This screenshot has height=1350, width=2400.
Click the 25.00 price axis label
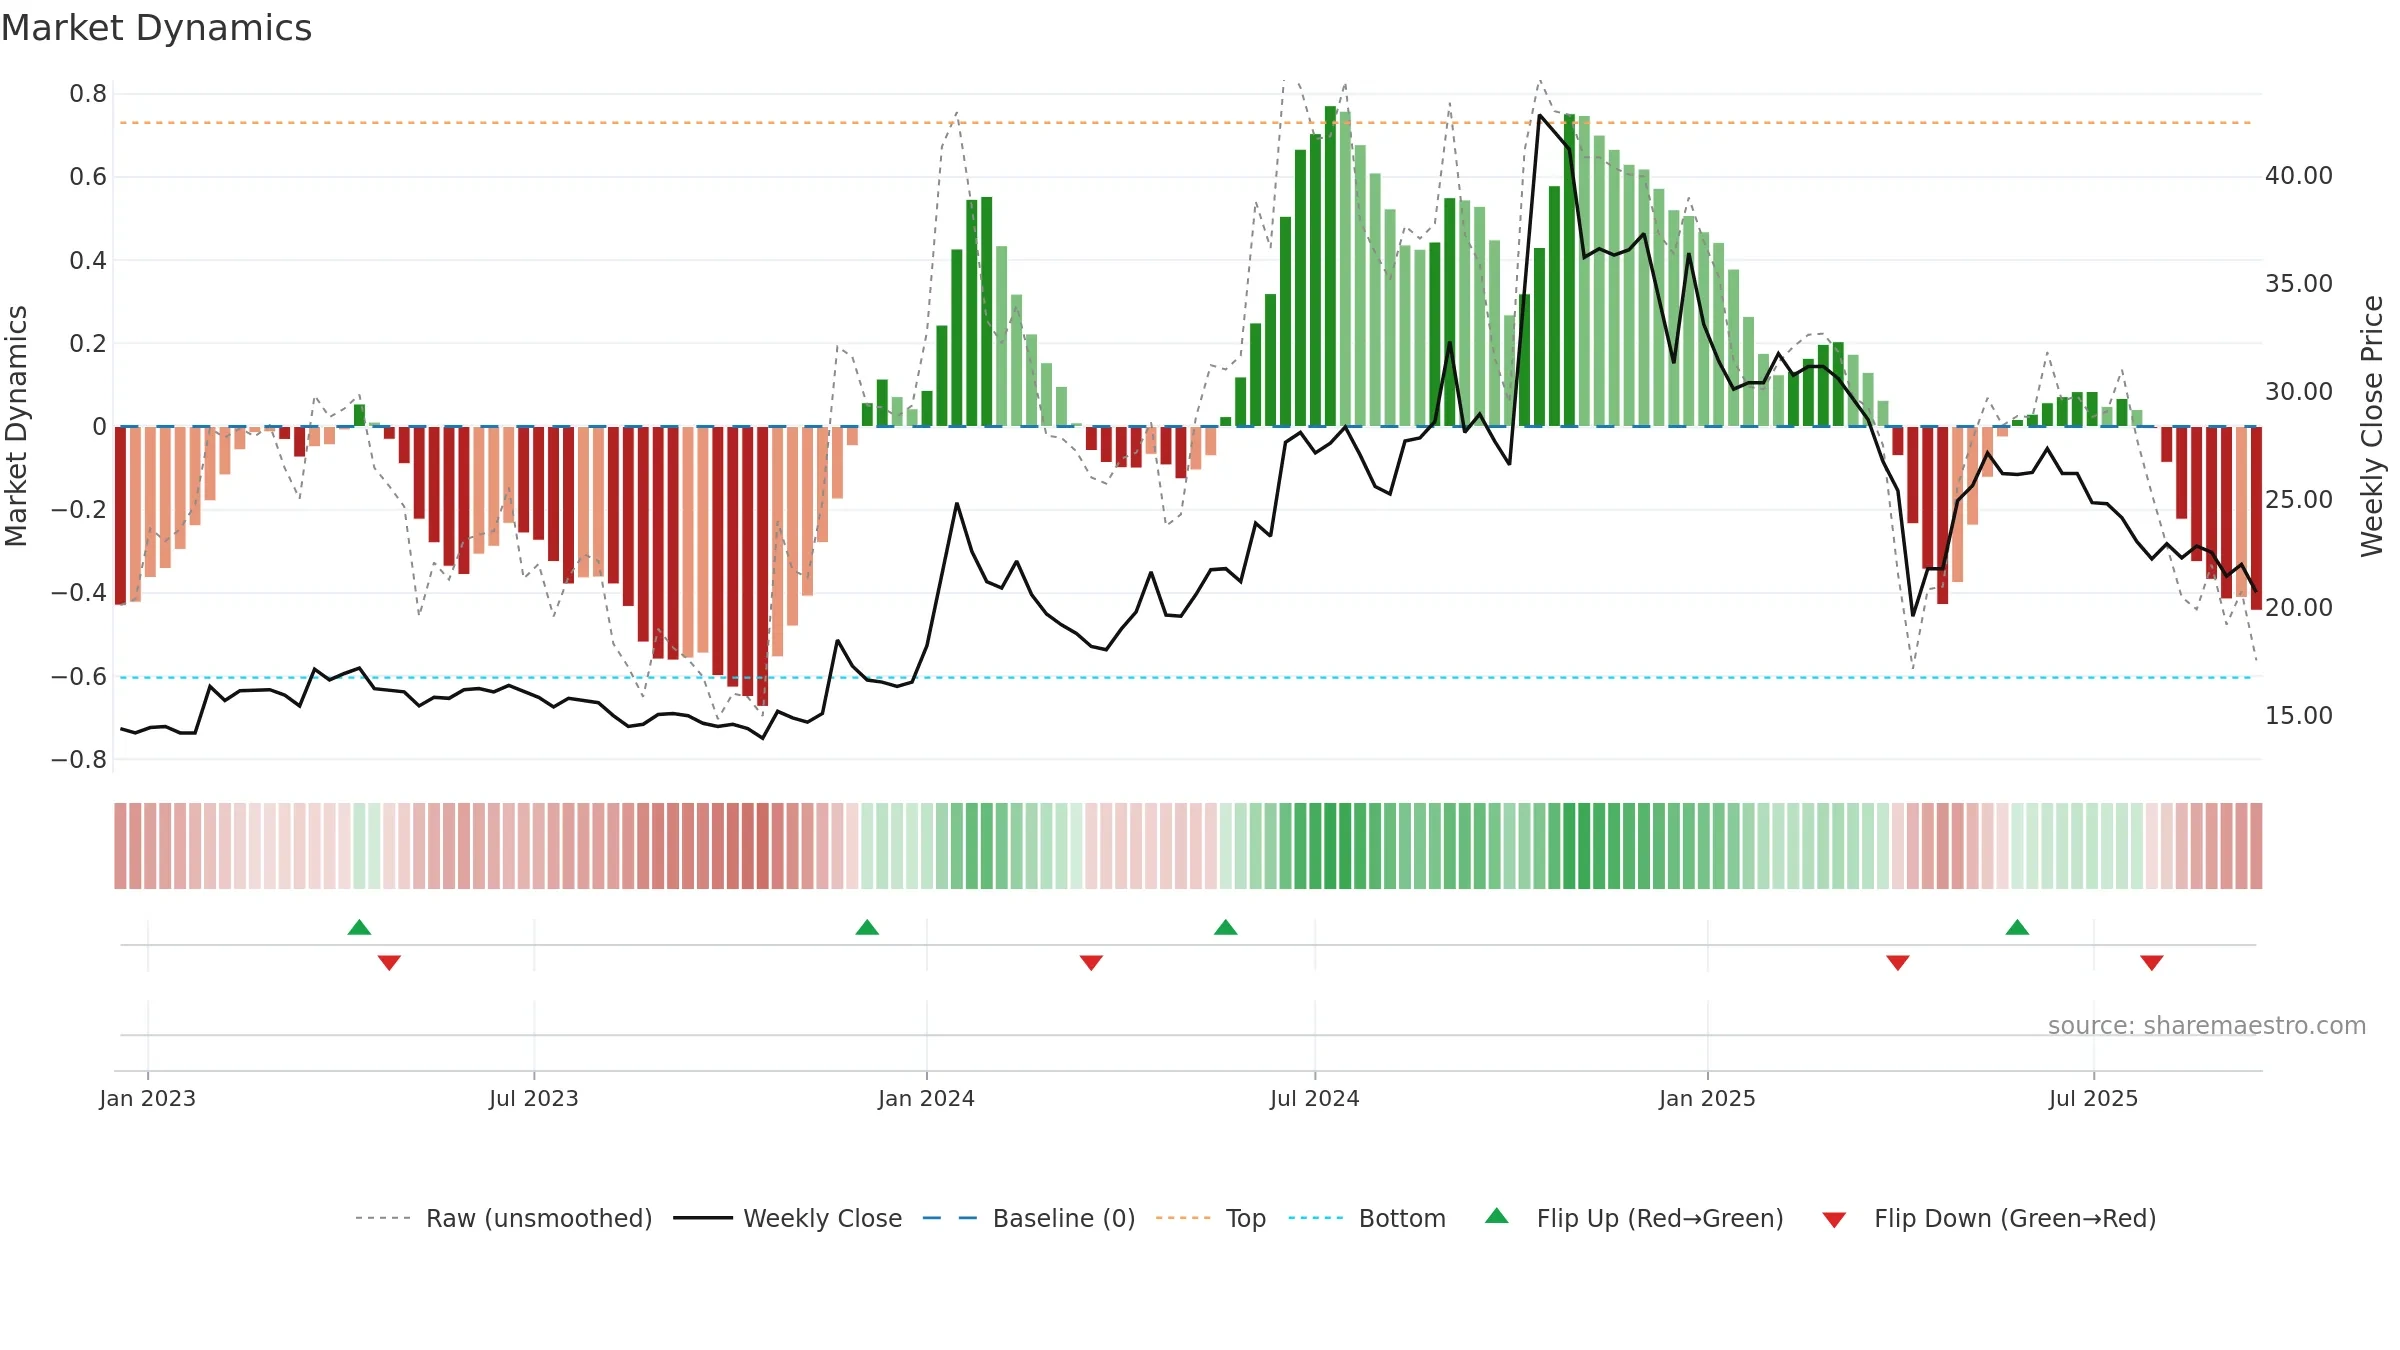(x=2299, y=500)
